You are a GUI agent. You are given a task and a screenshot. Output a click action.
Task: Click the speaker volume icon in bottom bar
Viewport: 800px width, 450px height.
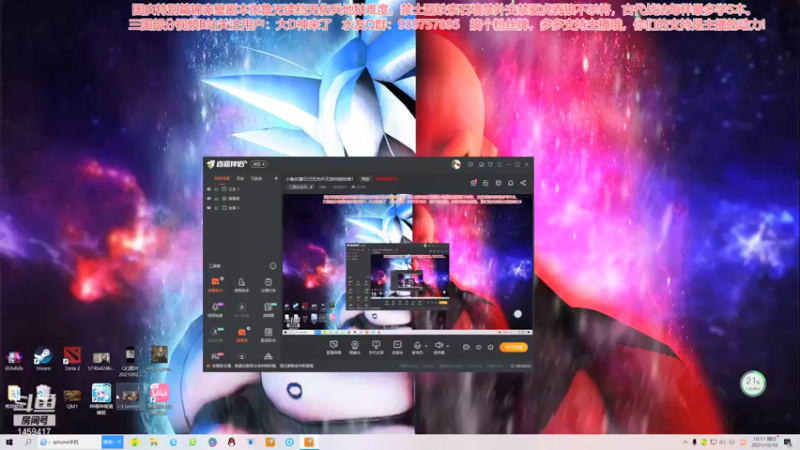click(438, 346)
